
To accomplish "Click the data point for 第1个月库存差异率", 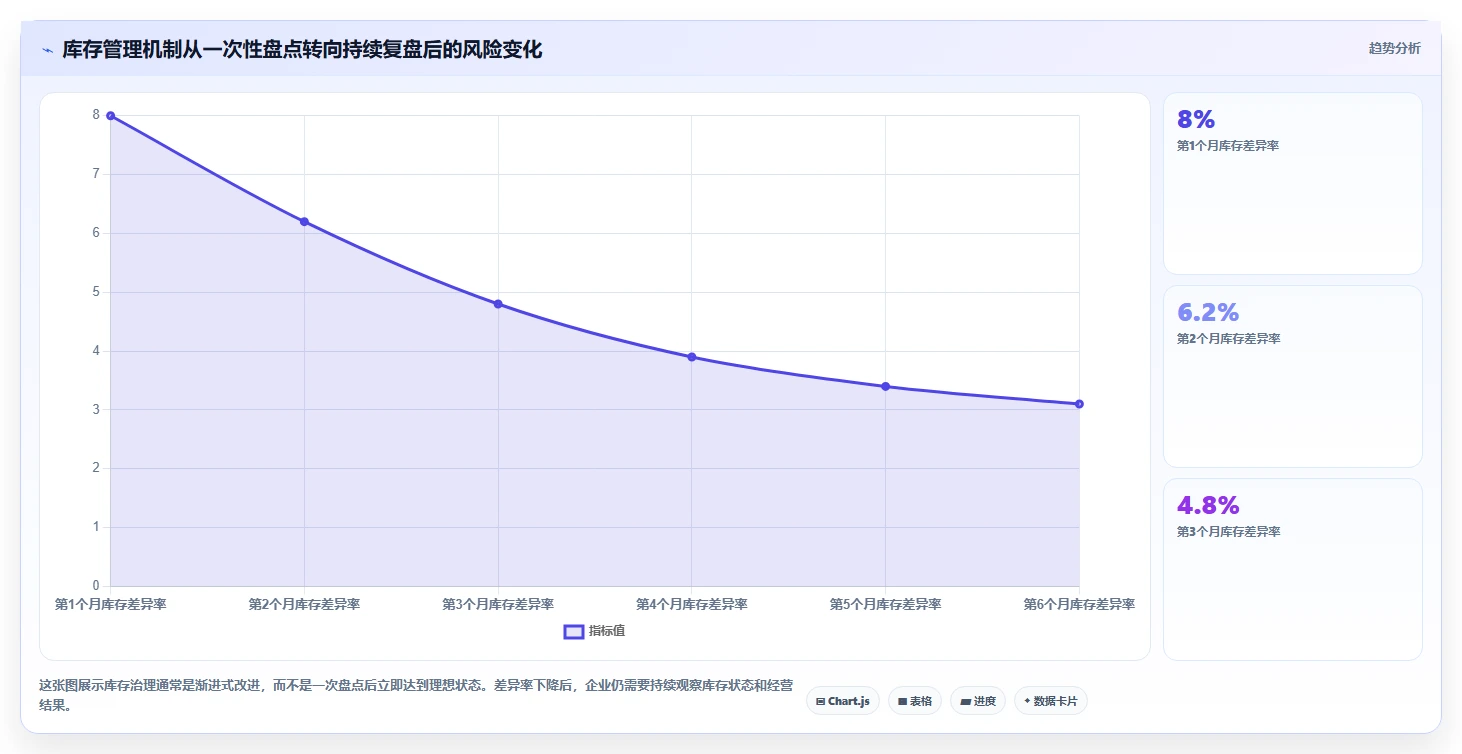I will (x=110, y=116).
